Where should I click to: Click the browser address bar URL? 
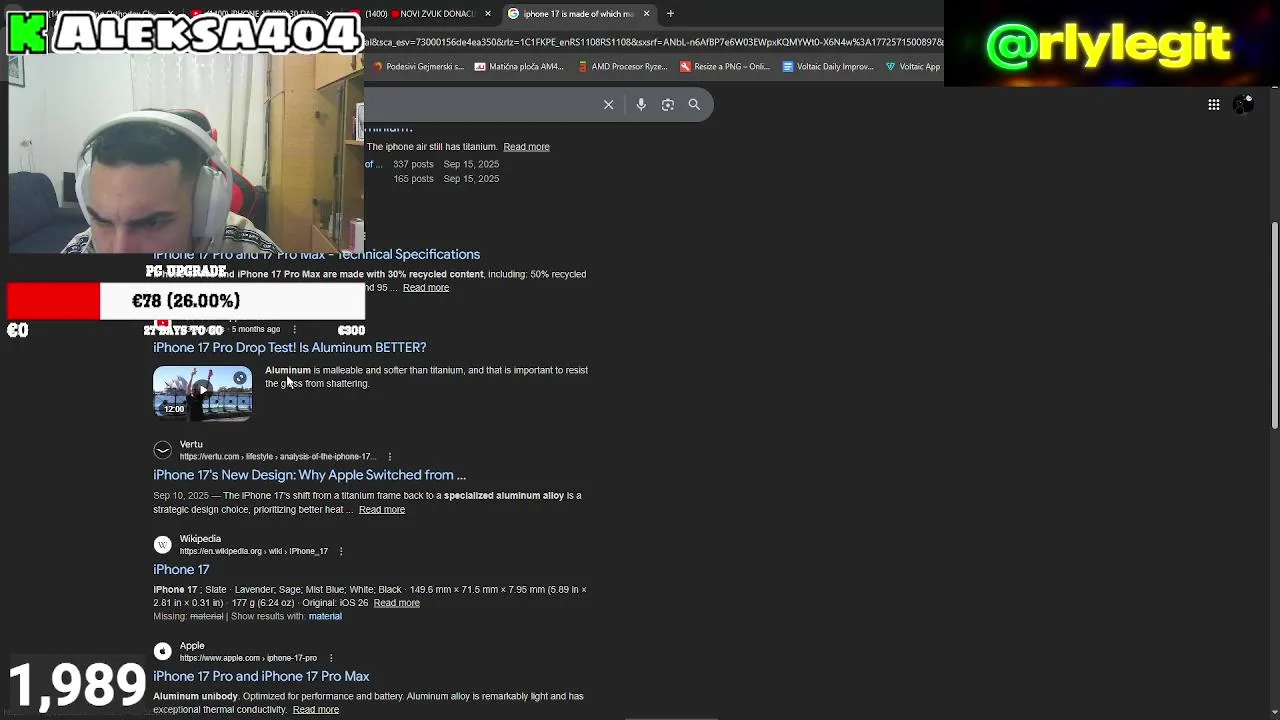(x=653, y=42)
